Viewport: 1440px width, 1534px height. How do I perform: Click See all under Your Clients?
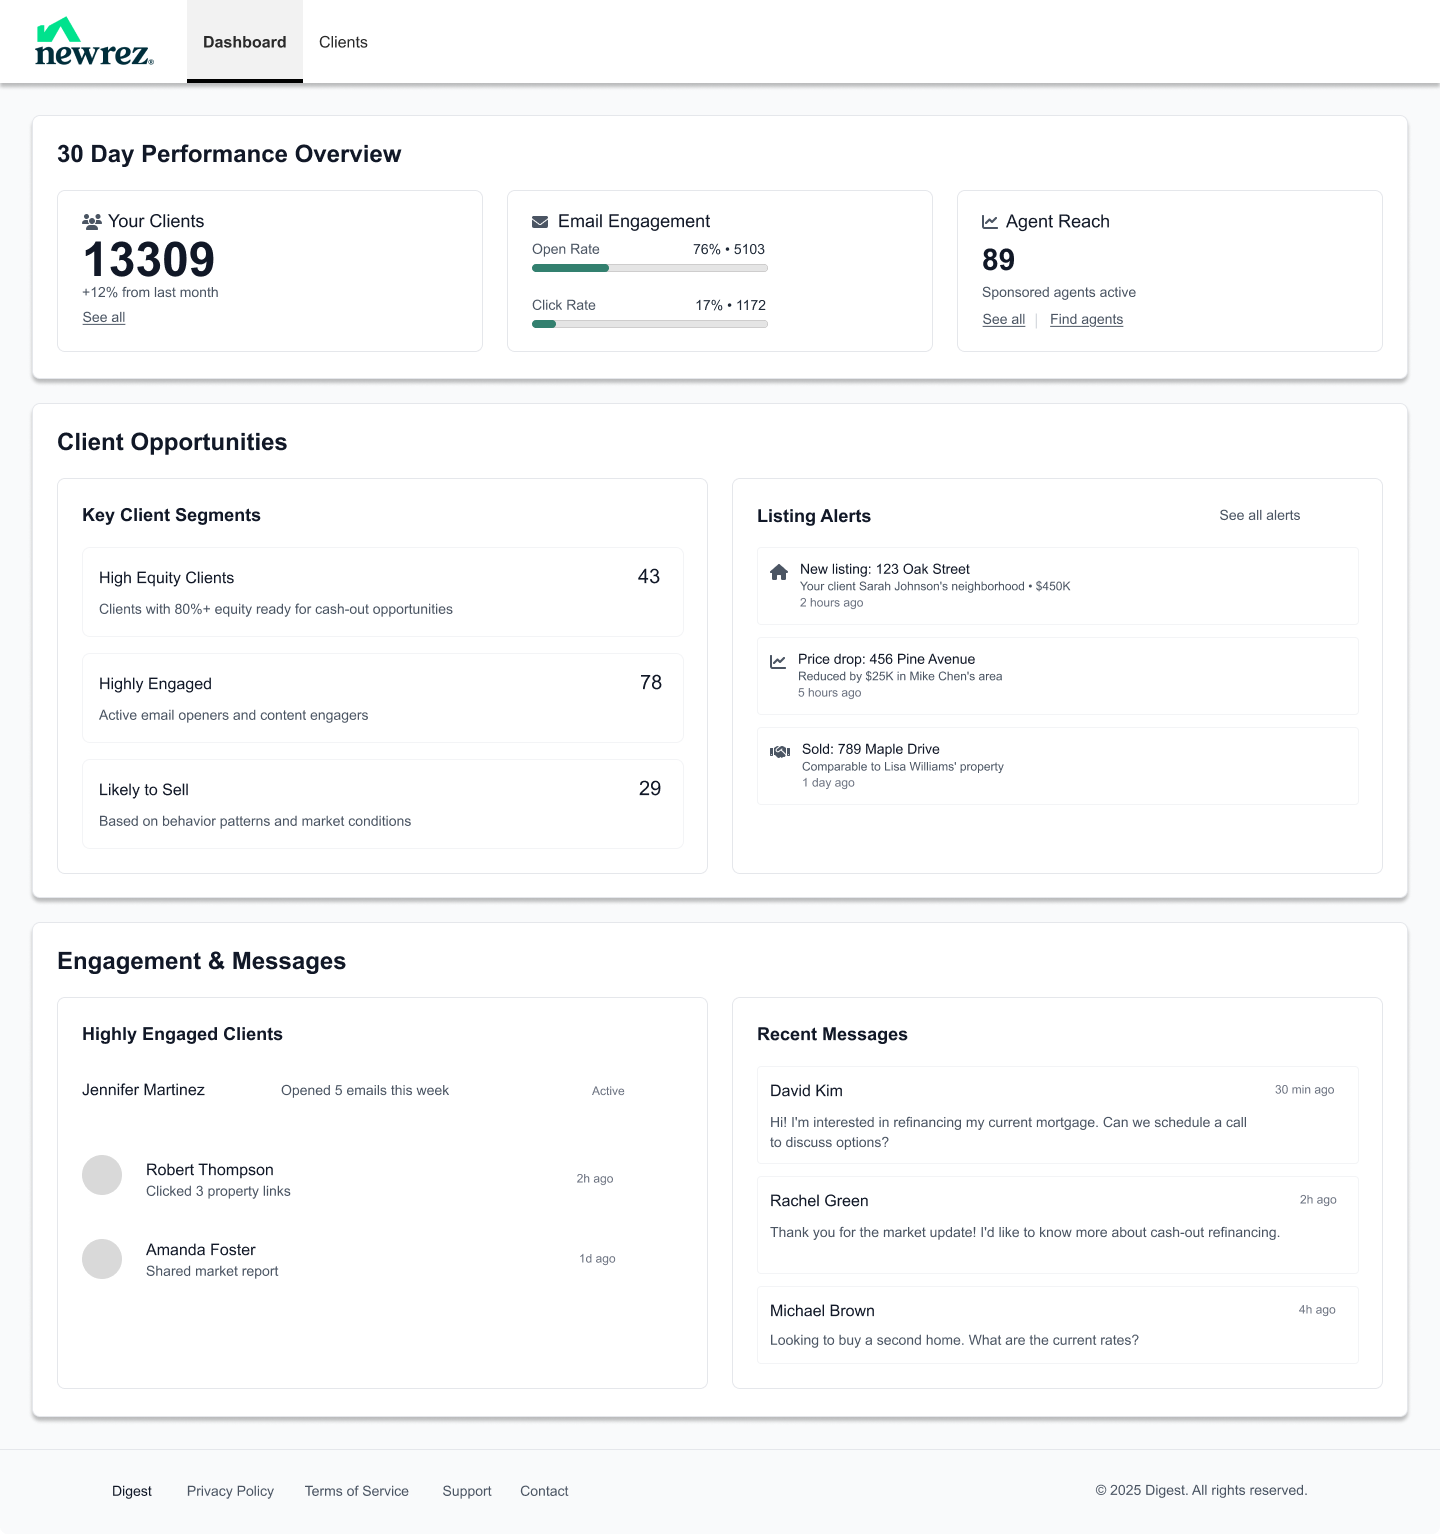[104, 317]
